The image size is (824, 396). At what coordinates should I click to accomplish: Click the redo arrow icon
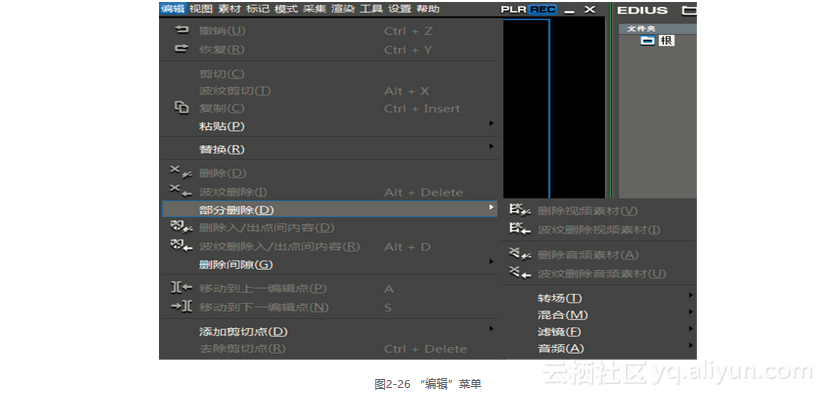(181, 49)
